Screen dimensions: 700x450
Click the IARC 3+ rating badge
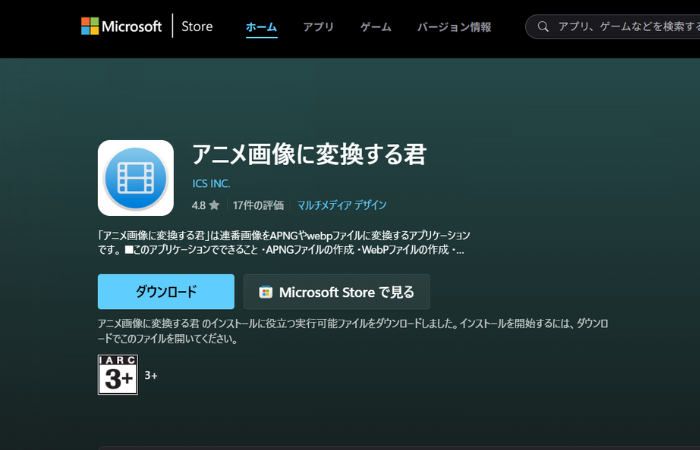pyautogui.click(x=117, y=374)
